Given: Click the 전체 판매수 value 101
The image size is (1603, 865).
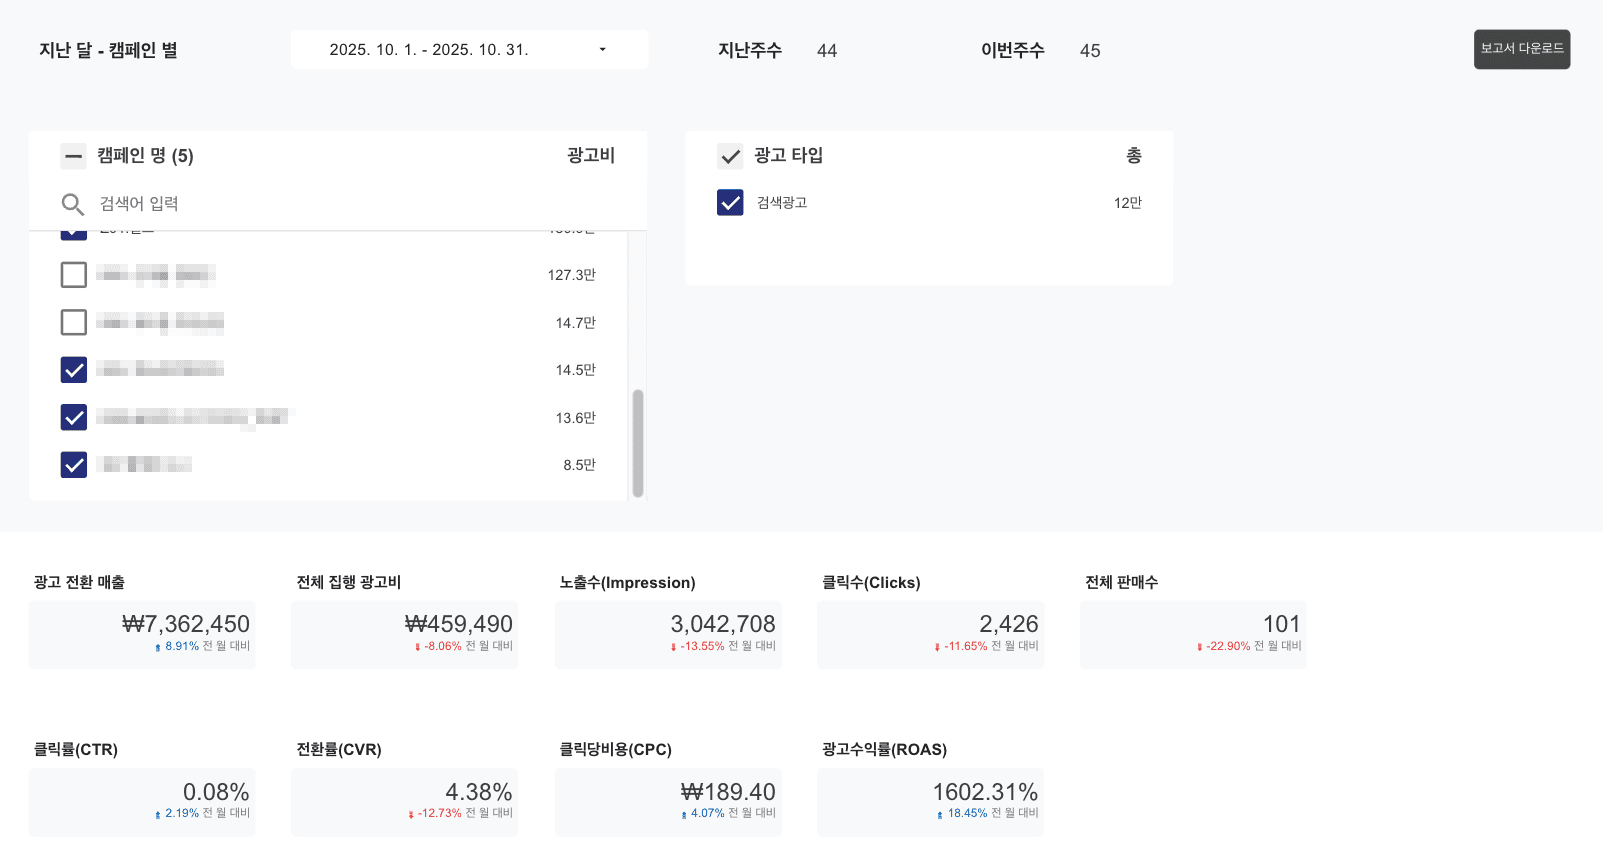Looking at the screenshot, I should click(x=1282, y=624).
